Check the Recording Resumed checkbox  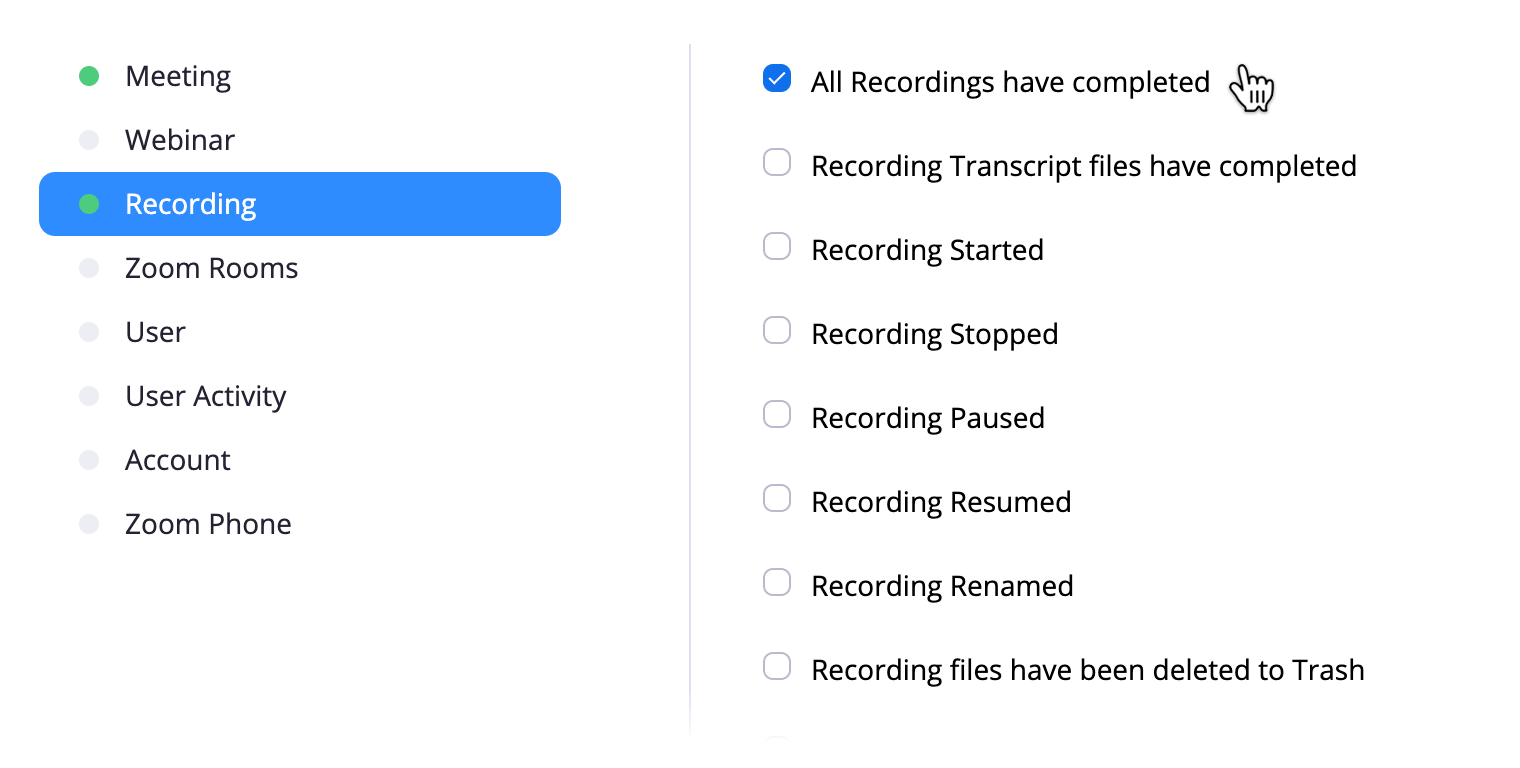(x=777, y=498)
